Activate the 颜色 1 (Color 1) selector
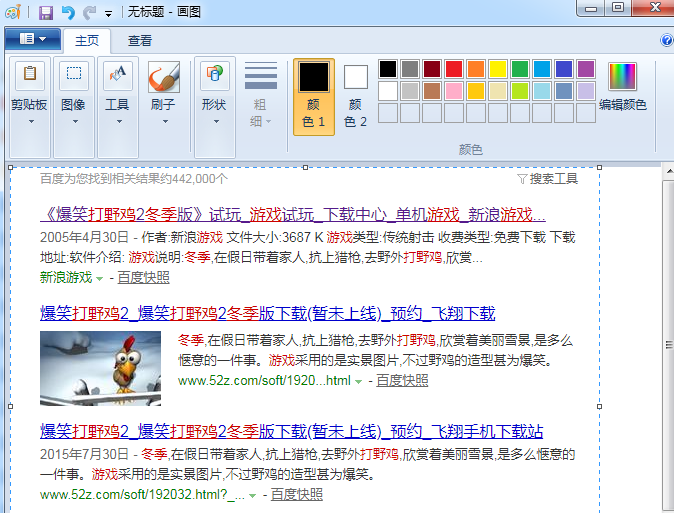 (x=314, y=96)
